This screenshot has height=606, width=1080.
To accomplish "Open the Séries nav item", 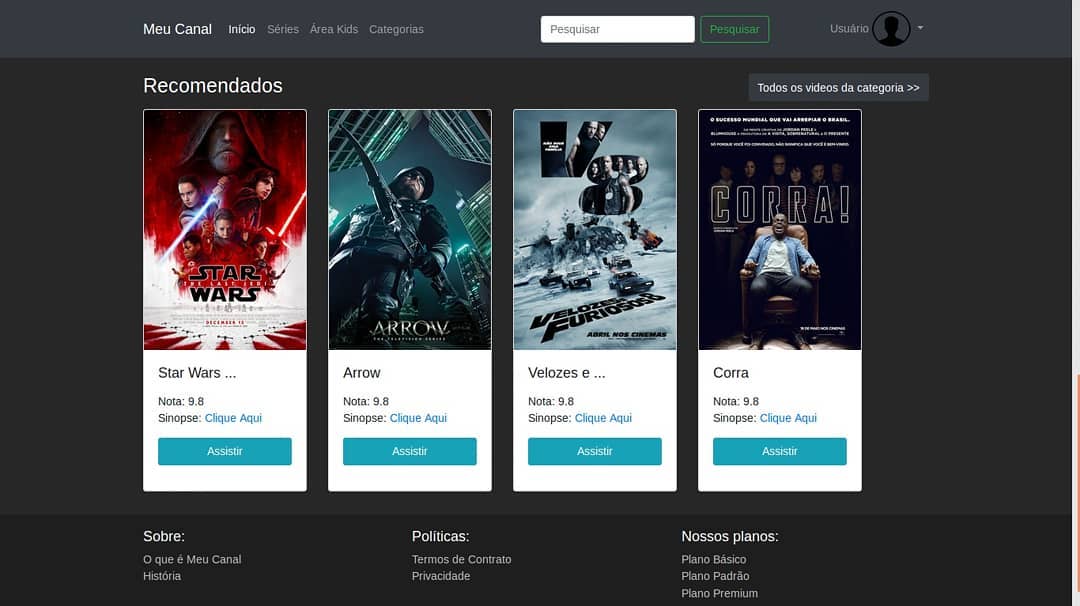I will [x=283, y=29].
